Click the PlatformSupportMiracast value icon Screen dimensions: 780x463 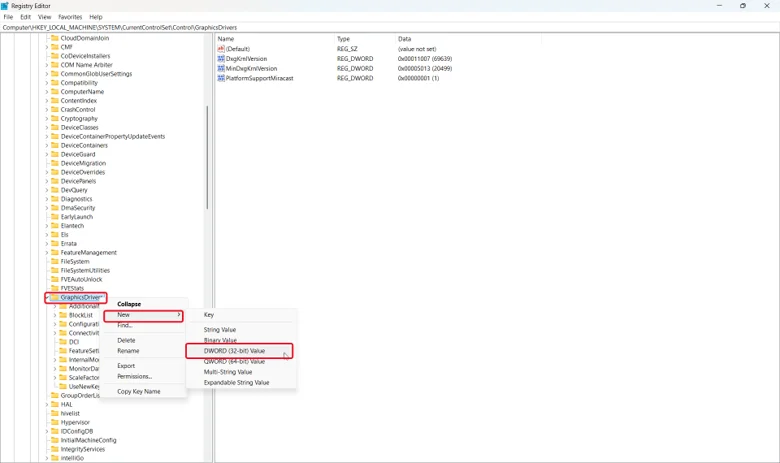[221, 78]
